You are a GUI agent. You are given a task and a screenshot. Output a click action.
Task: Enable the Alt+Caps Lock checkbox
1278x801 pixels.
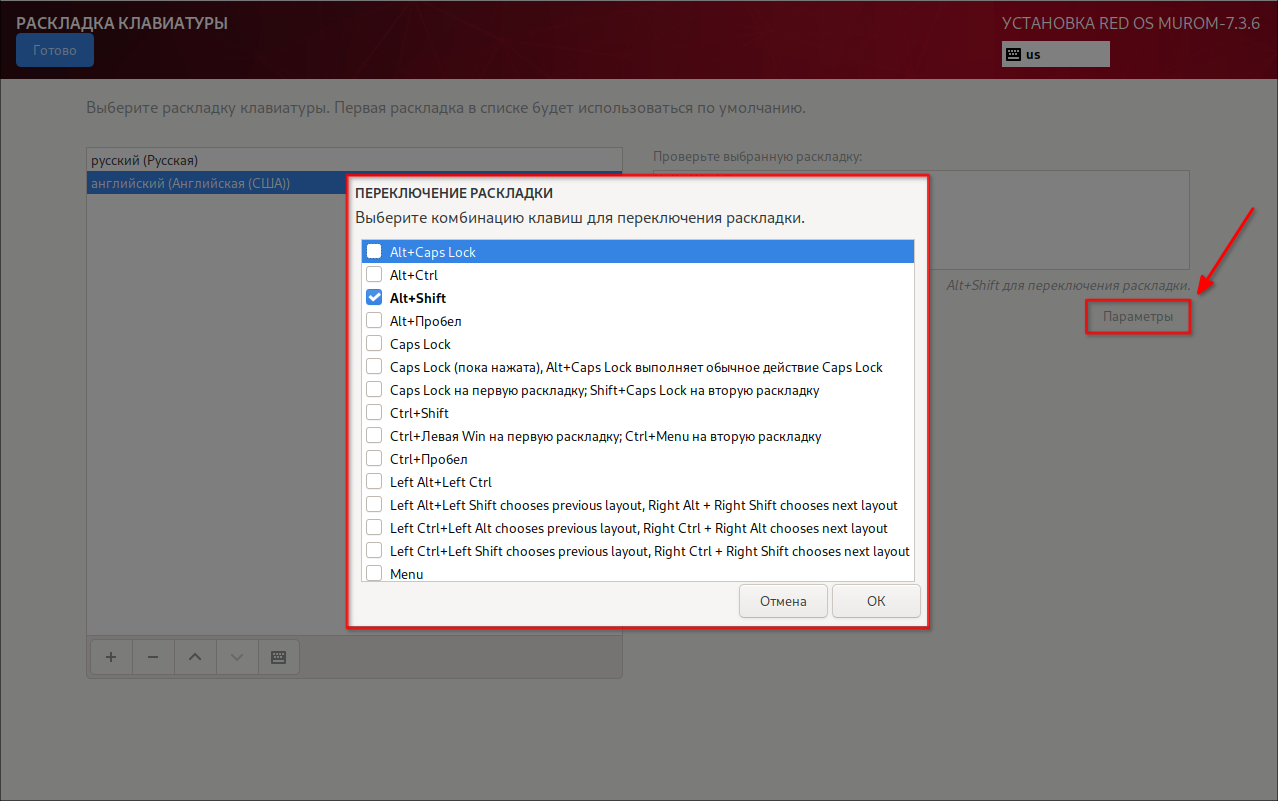374,252
